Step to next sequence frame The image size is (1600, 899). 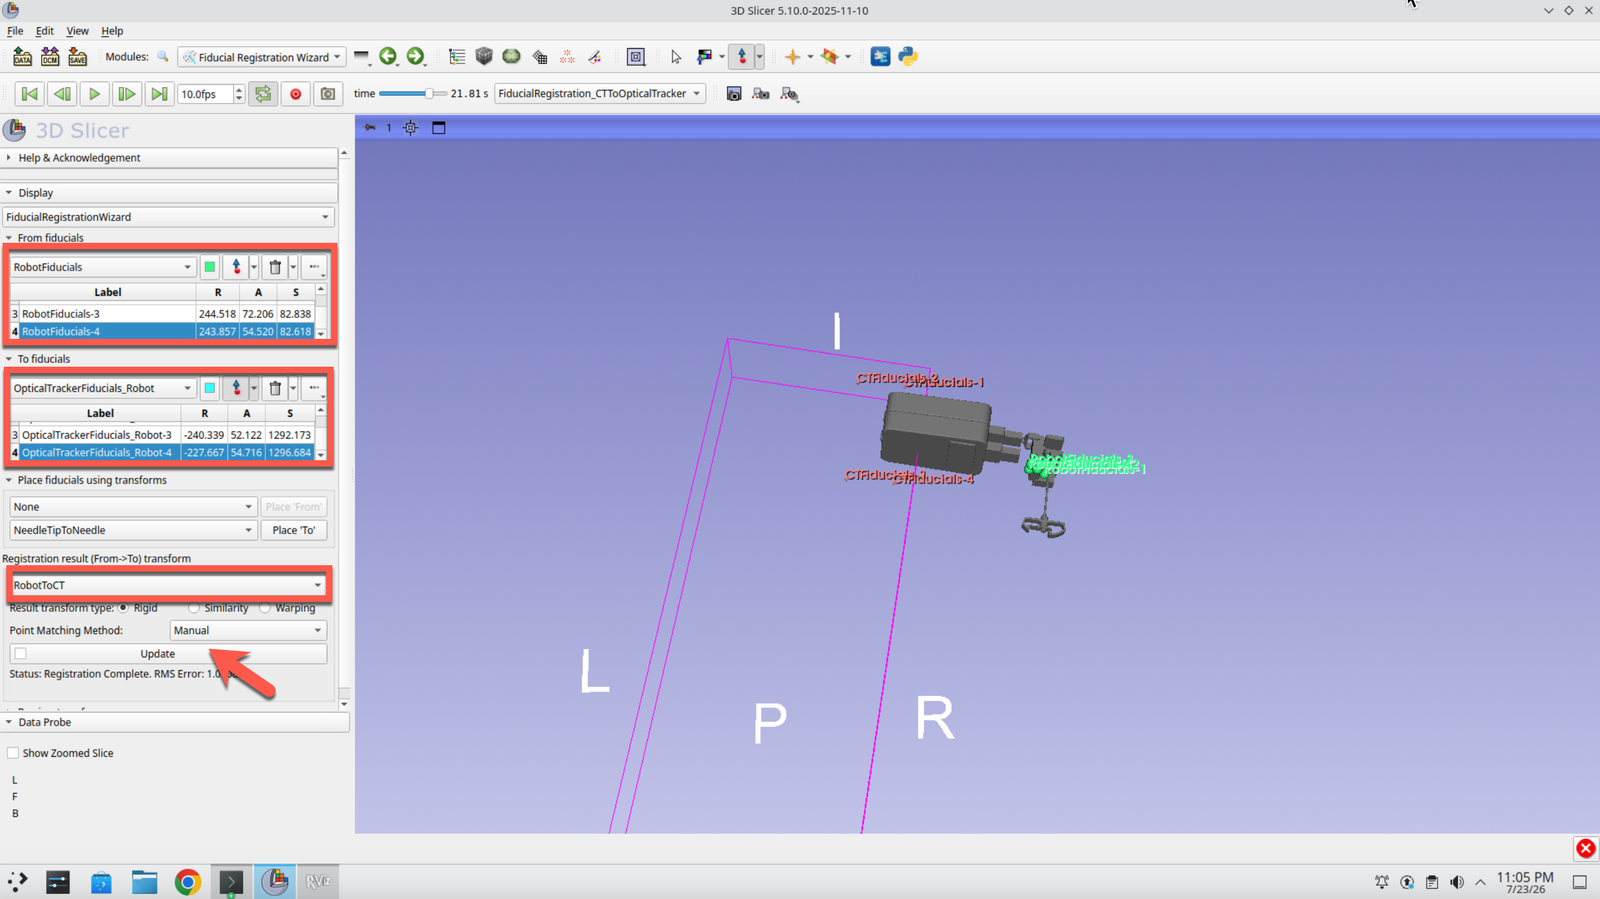(x=126, y=94)
